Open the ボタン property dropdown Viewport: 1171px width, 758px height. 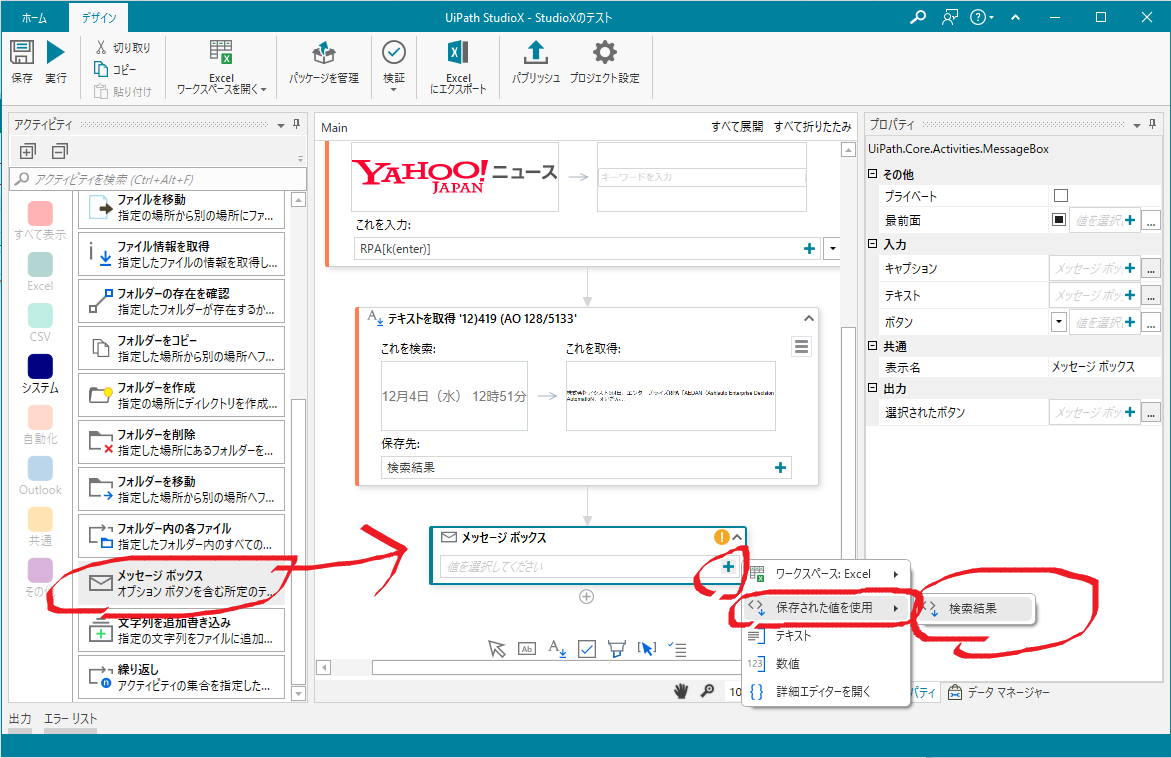[x=1058, y=322]
